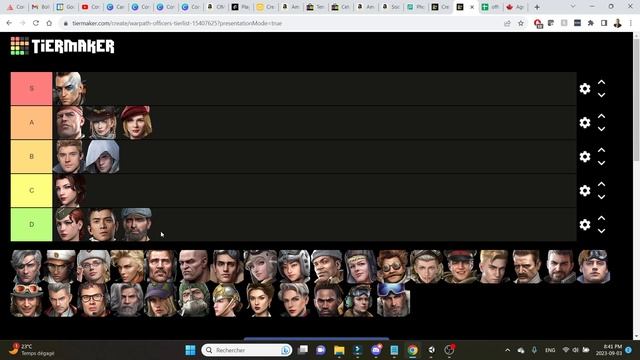Select the bald officer portrait in pool
The width and height of the screenshot is (640, 360).
pyautogui.click(x=193, y=267)
